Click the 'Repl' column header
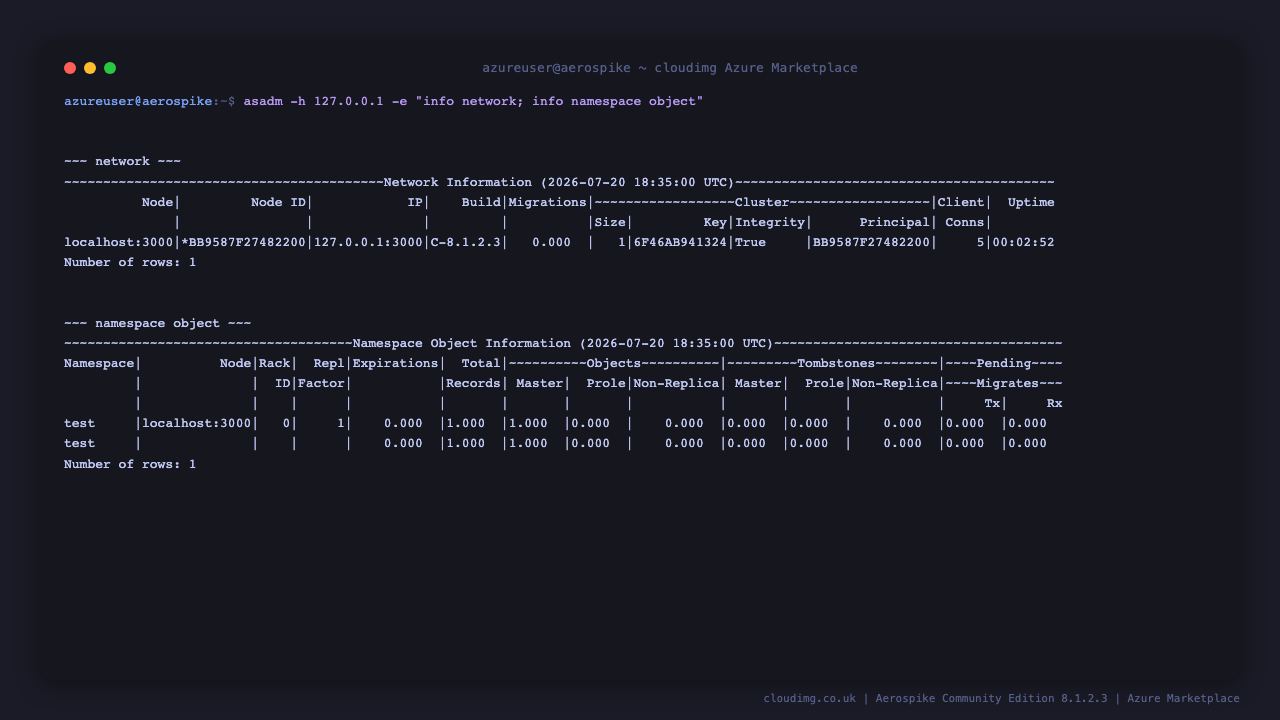 click(x=329, y=363)
